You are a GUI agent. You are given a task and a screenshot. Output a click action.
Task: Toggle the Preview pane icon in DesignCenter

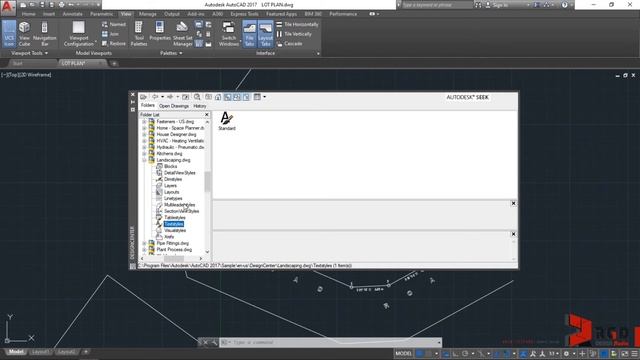[x=237, y=97]
